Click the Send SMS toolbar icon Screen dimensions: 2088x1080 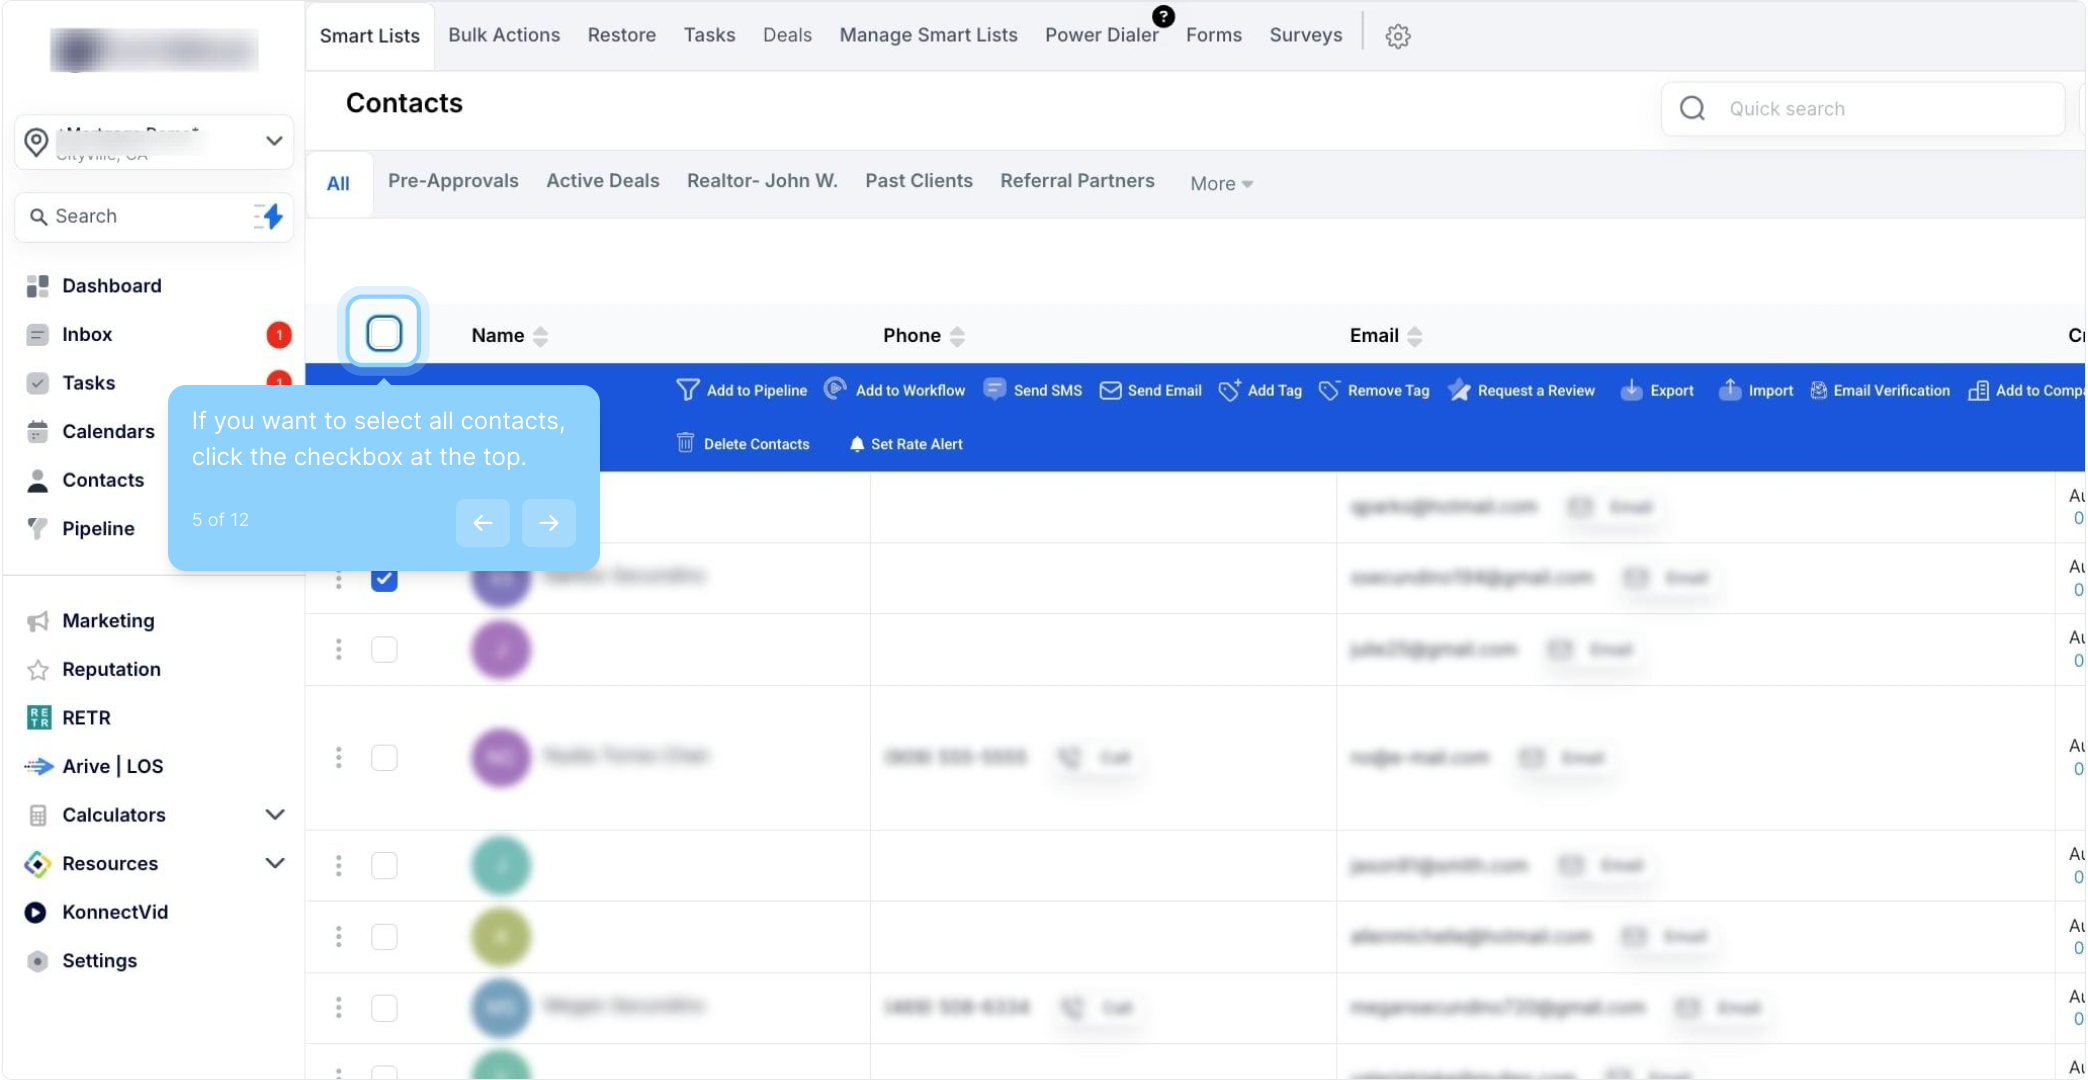pyautogui.click(x=994, y=390)
